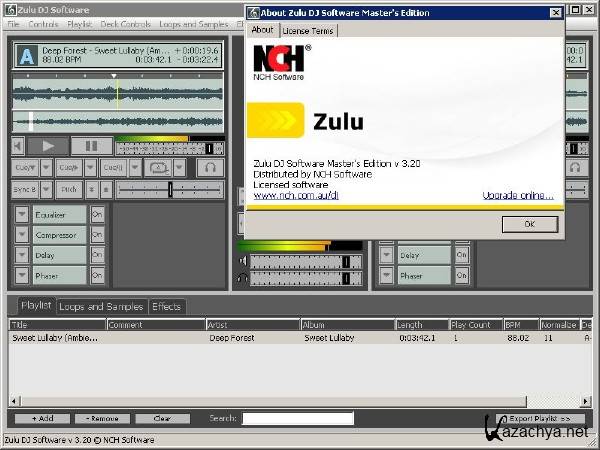
Task: Click the Sync B button
Action: tap(26, 189)
